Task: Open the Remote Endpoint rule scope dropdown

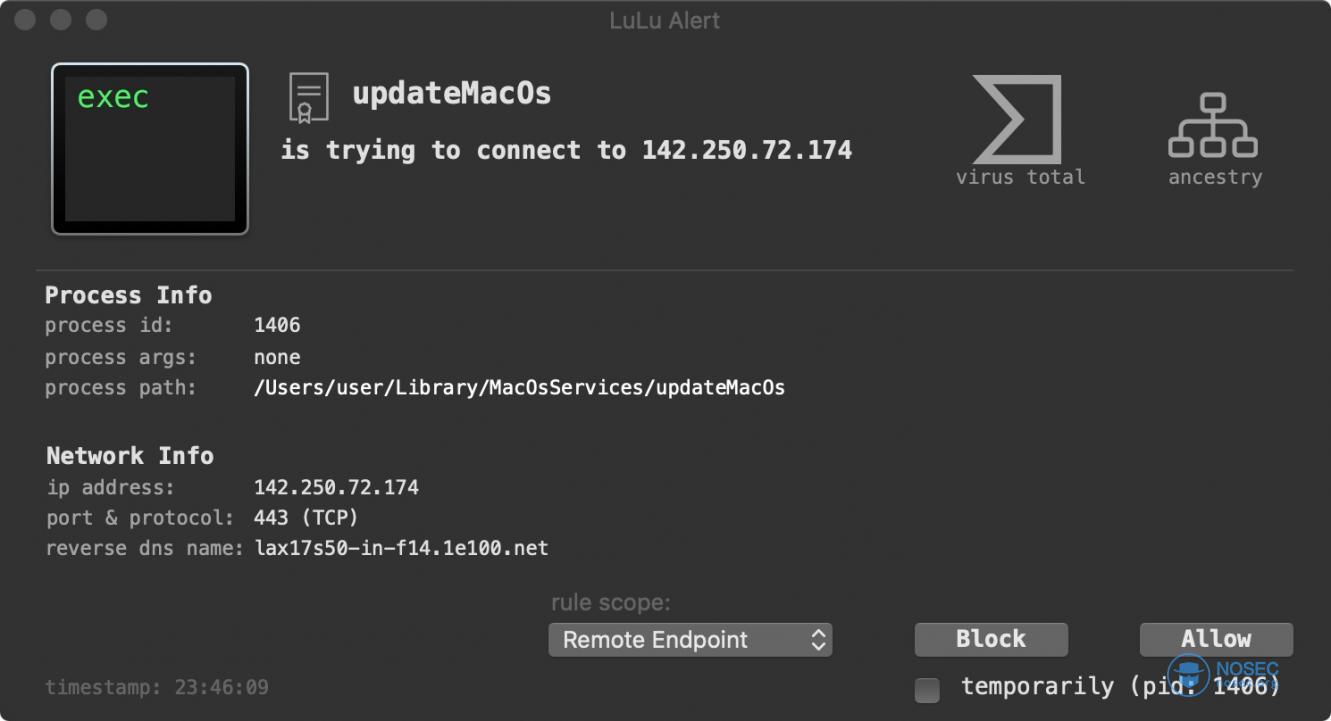Action: click(690, 640)
